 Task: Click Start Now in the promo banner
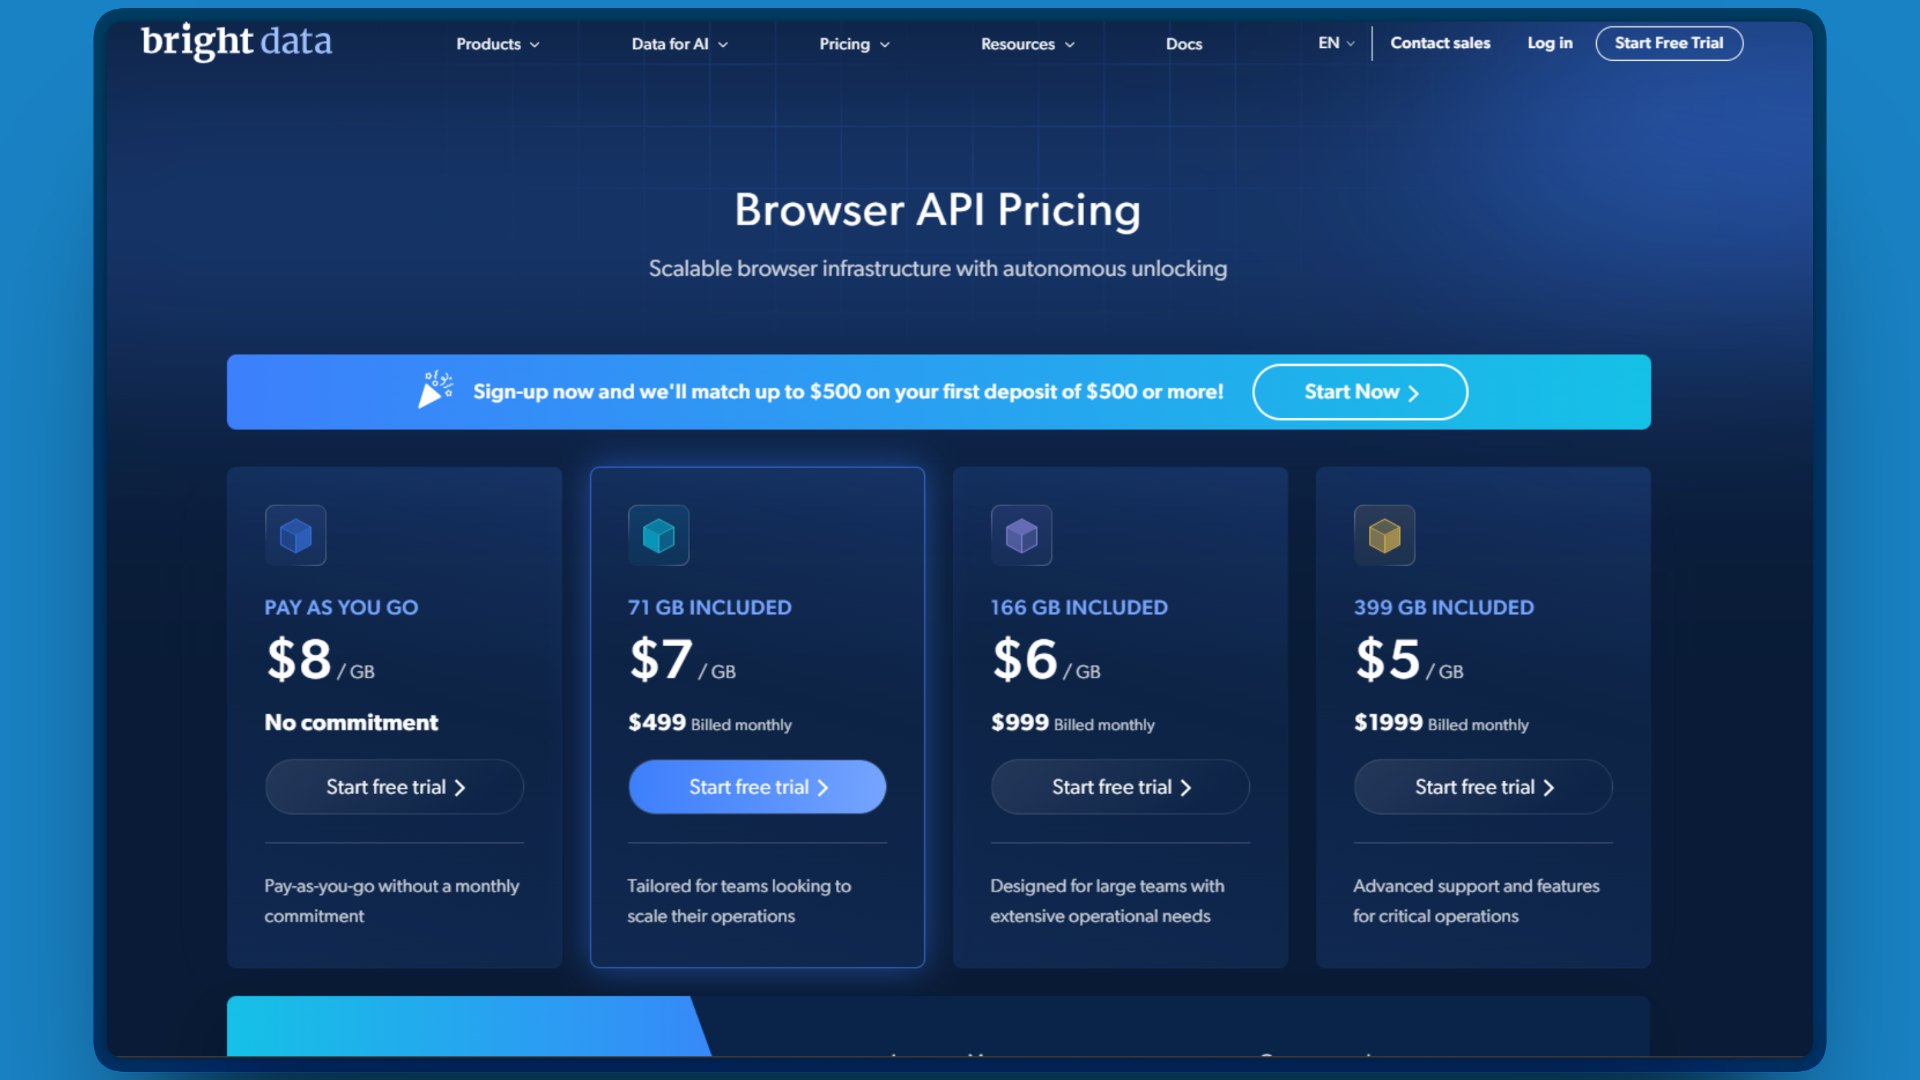coord(1360,392)
